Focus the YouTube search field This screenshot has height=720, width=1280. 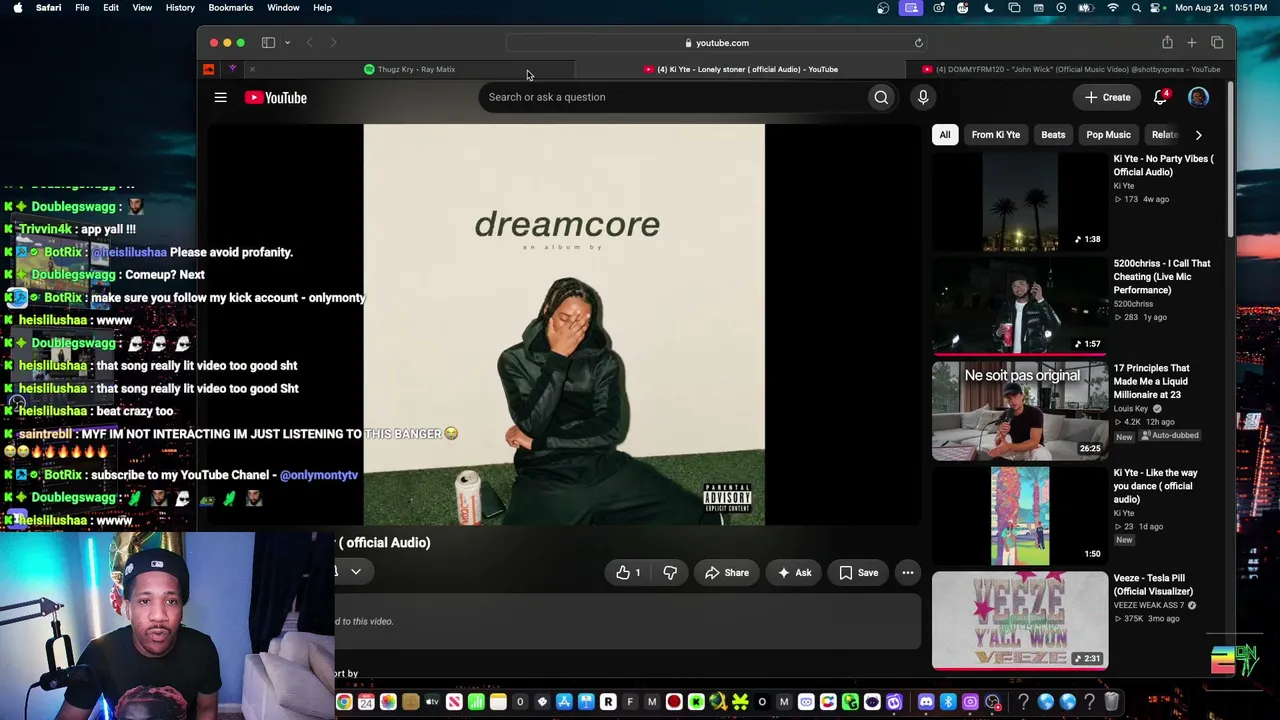pyautogui.click(x=674, y=97)
